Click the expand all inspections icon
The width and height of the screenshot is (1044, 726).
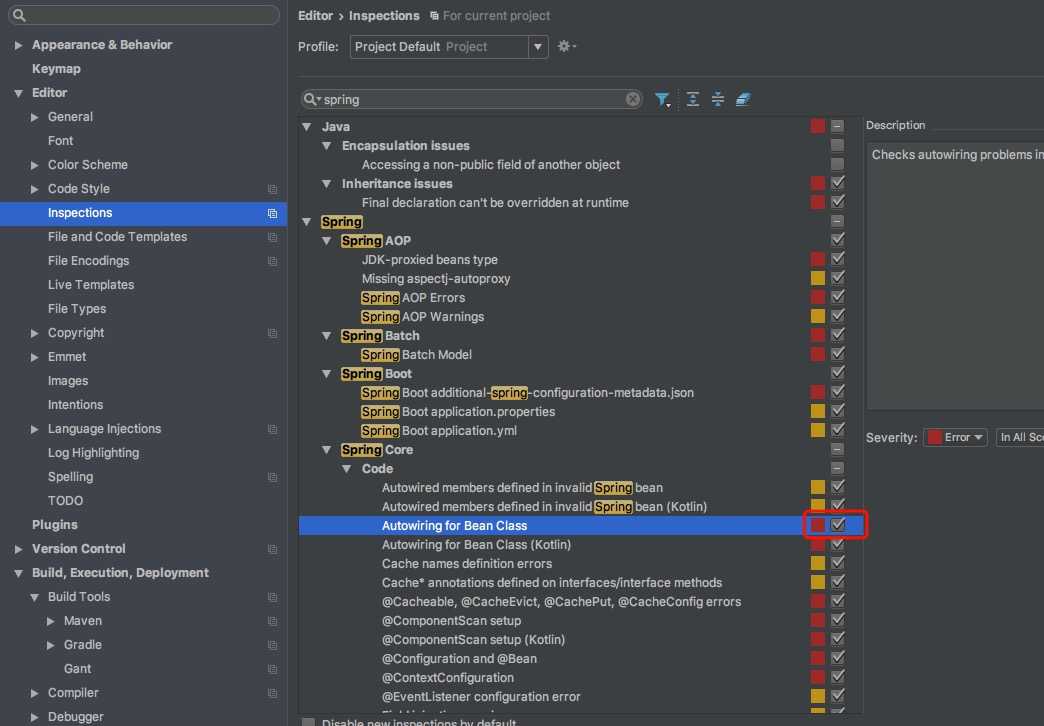click(692, 99)
